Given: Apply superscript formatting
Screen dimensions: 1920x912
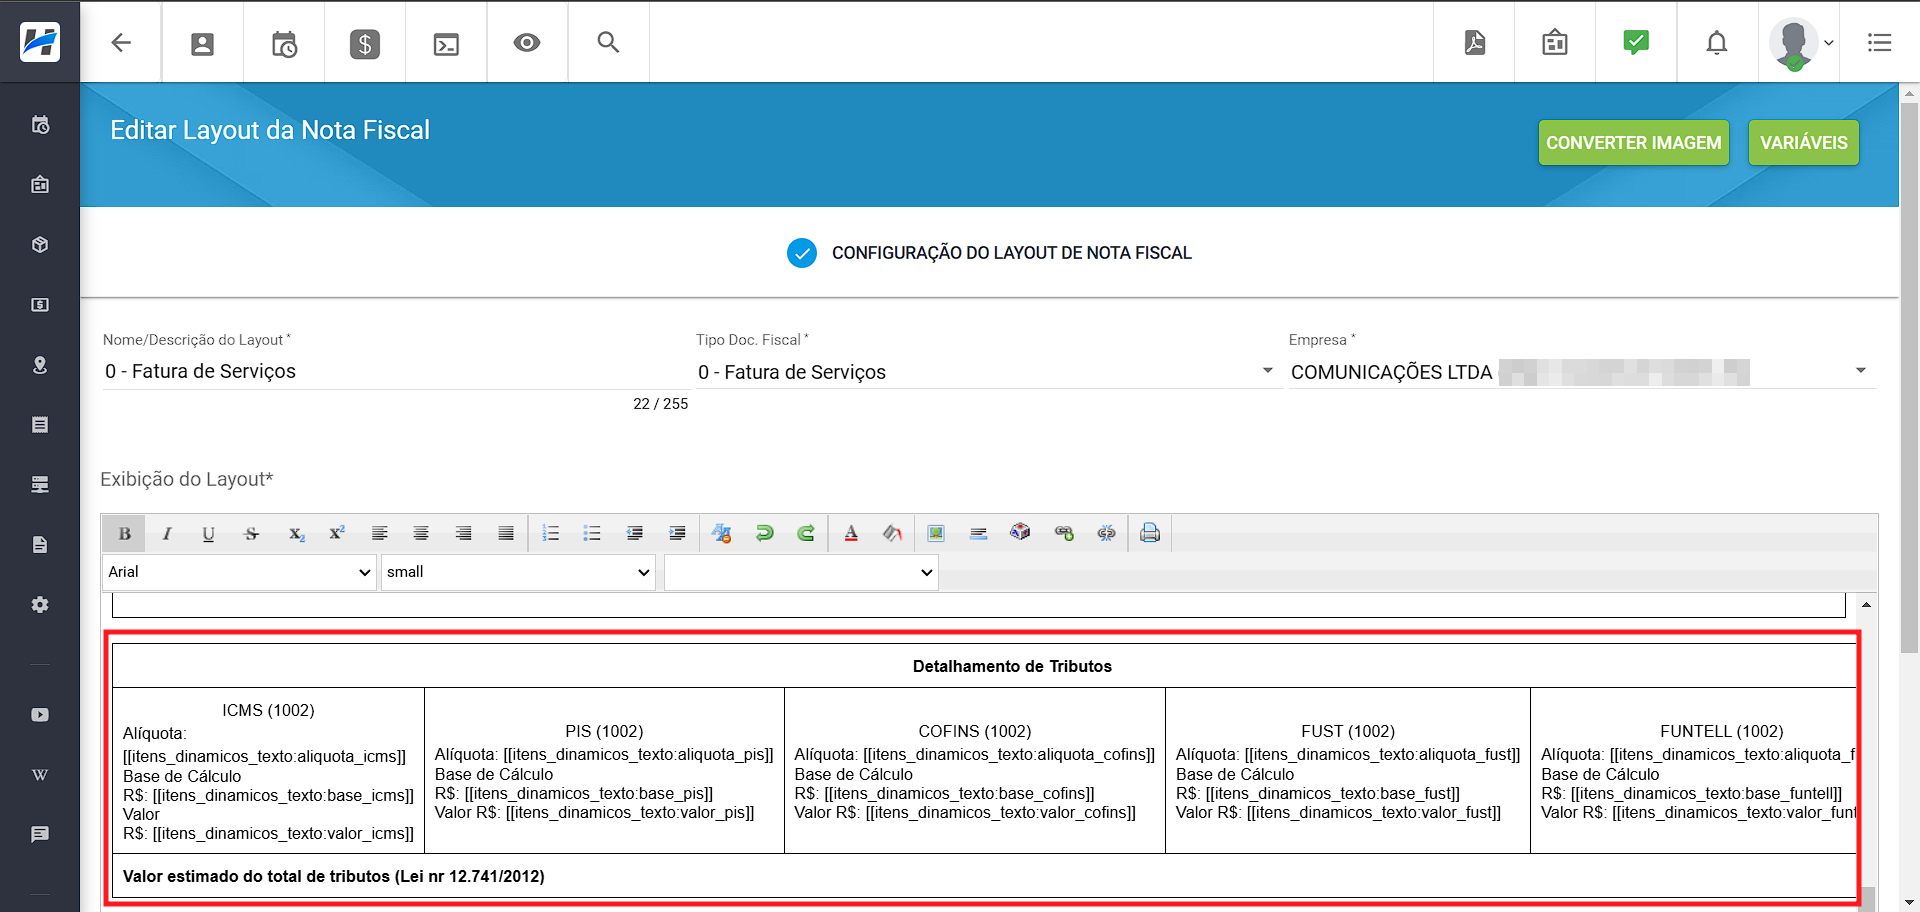Looking at the screenshot, I should coord(337,534).
